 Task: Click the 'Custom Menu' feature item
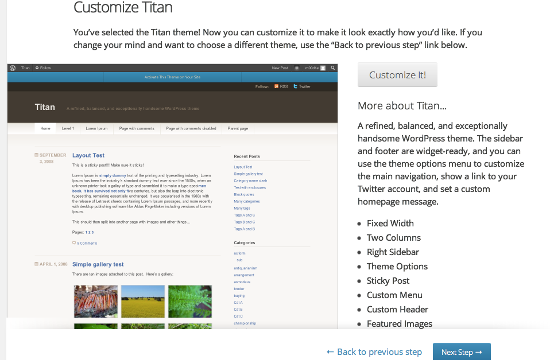click(x=394, y=295)
